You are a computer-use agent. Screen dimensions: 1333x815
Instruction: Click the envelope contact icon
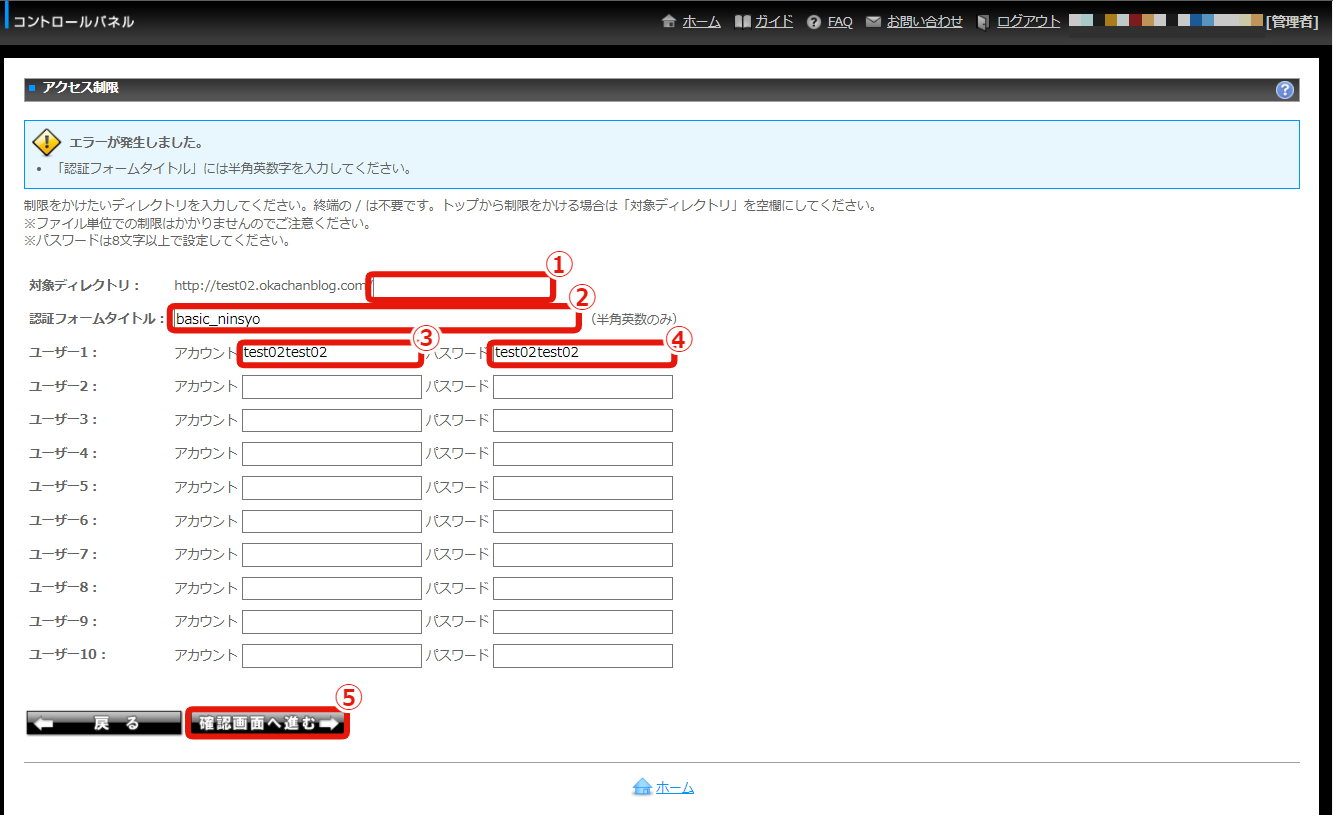[x=873, y=22]
